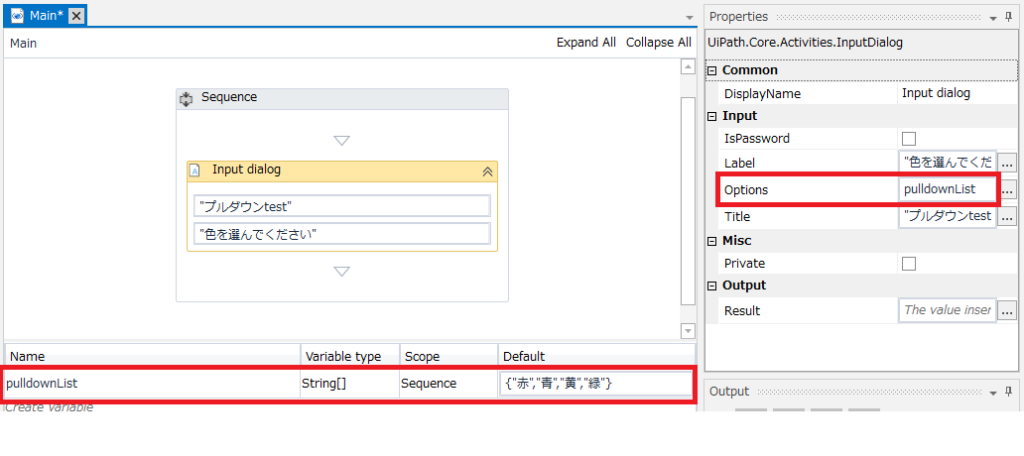Image resolution: width=1024 pixels, height=456 pixels.
Task: Pin the Output panel
Action: click(x=1008, y=392)
